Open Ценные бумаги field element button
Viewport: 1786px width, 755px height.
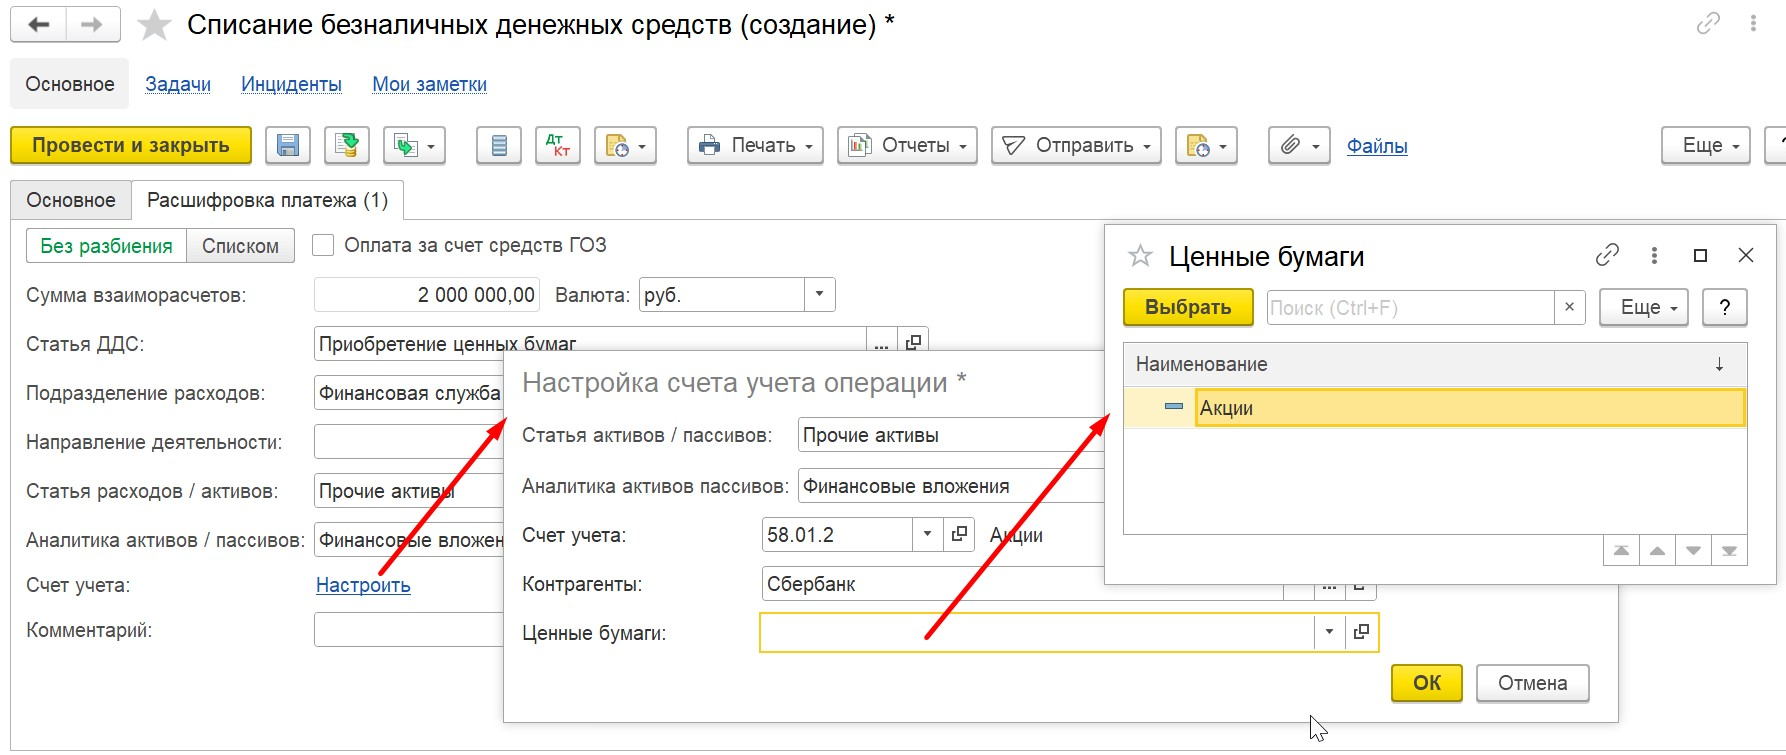[1361, 632]
